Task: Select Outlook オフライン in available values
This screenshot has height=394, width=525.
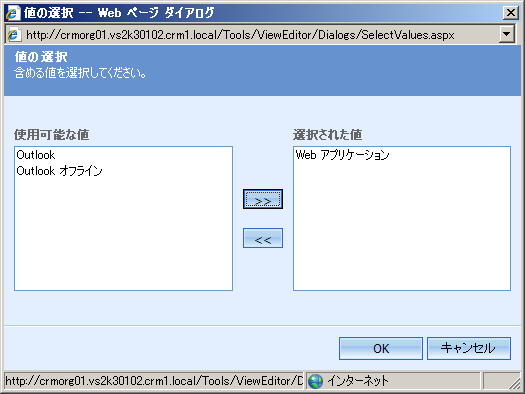Action: (x=59, y=171)
